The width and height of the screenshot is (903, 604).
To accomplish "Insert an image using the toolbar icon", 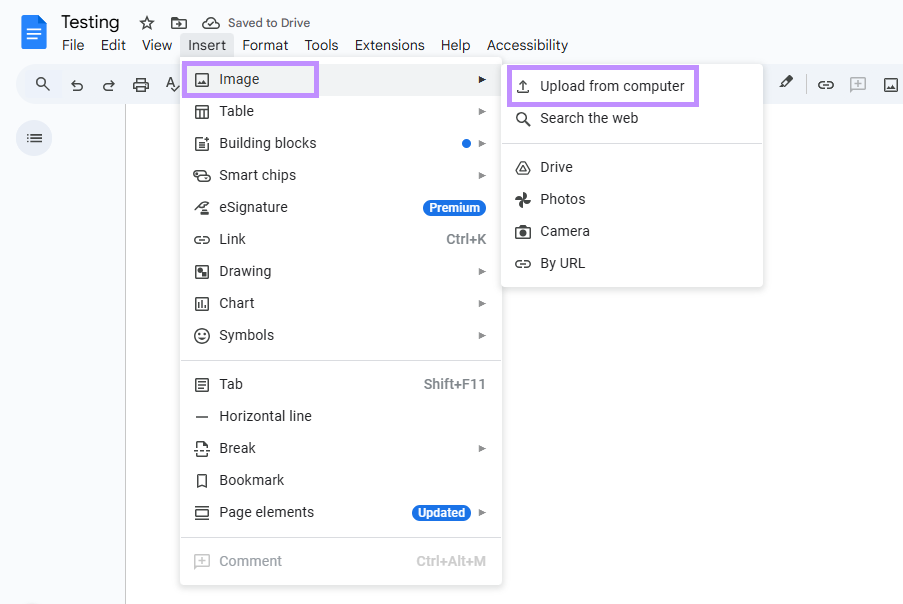I will 890,84.
